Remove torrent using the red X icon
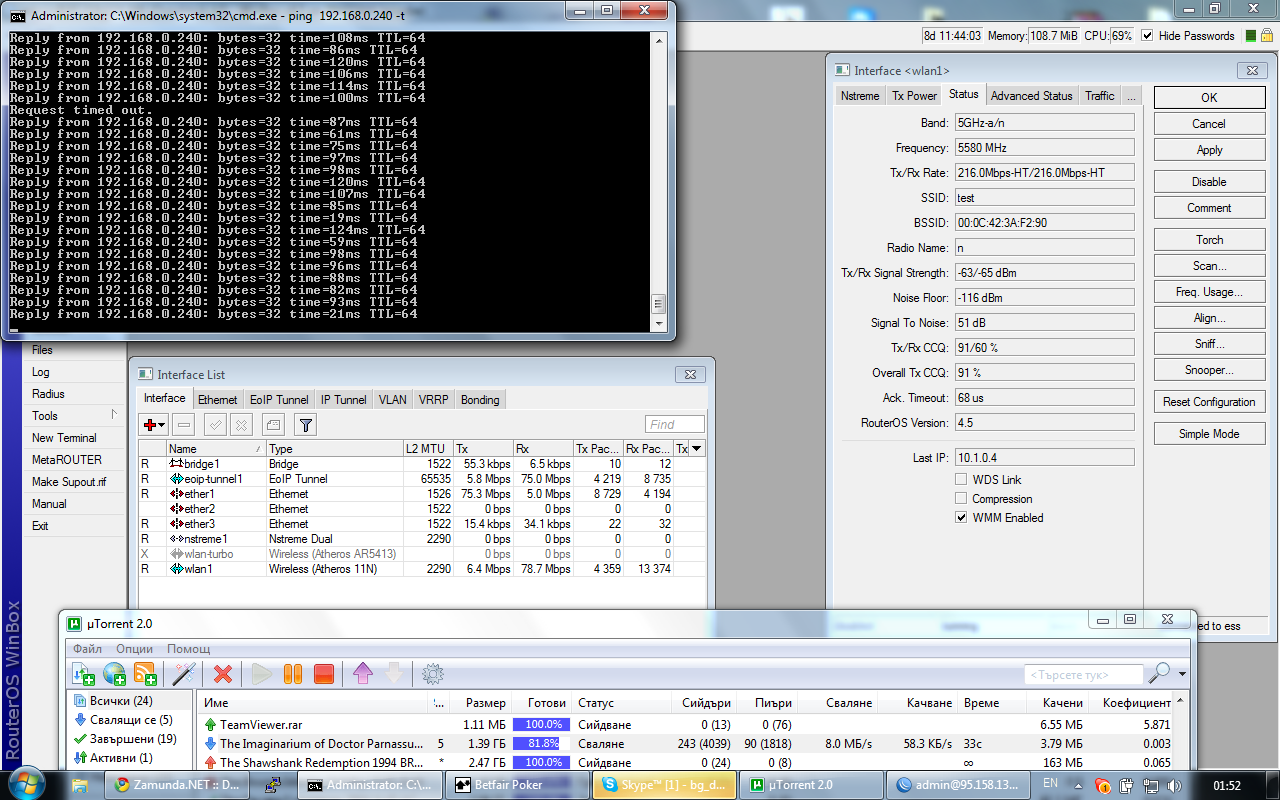Image resolution: width=1280 pixels, height=800 pixels. (223, 674)
